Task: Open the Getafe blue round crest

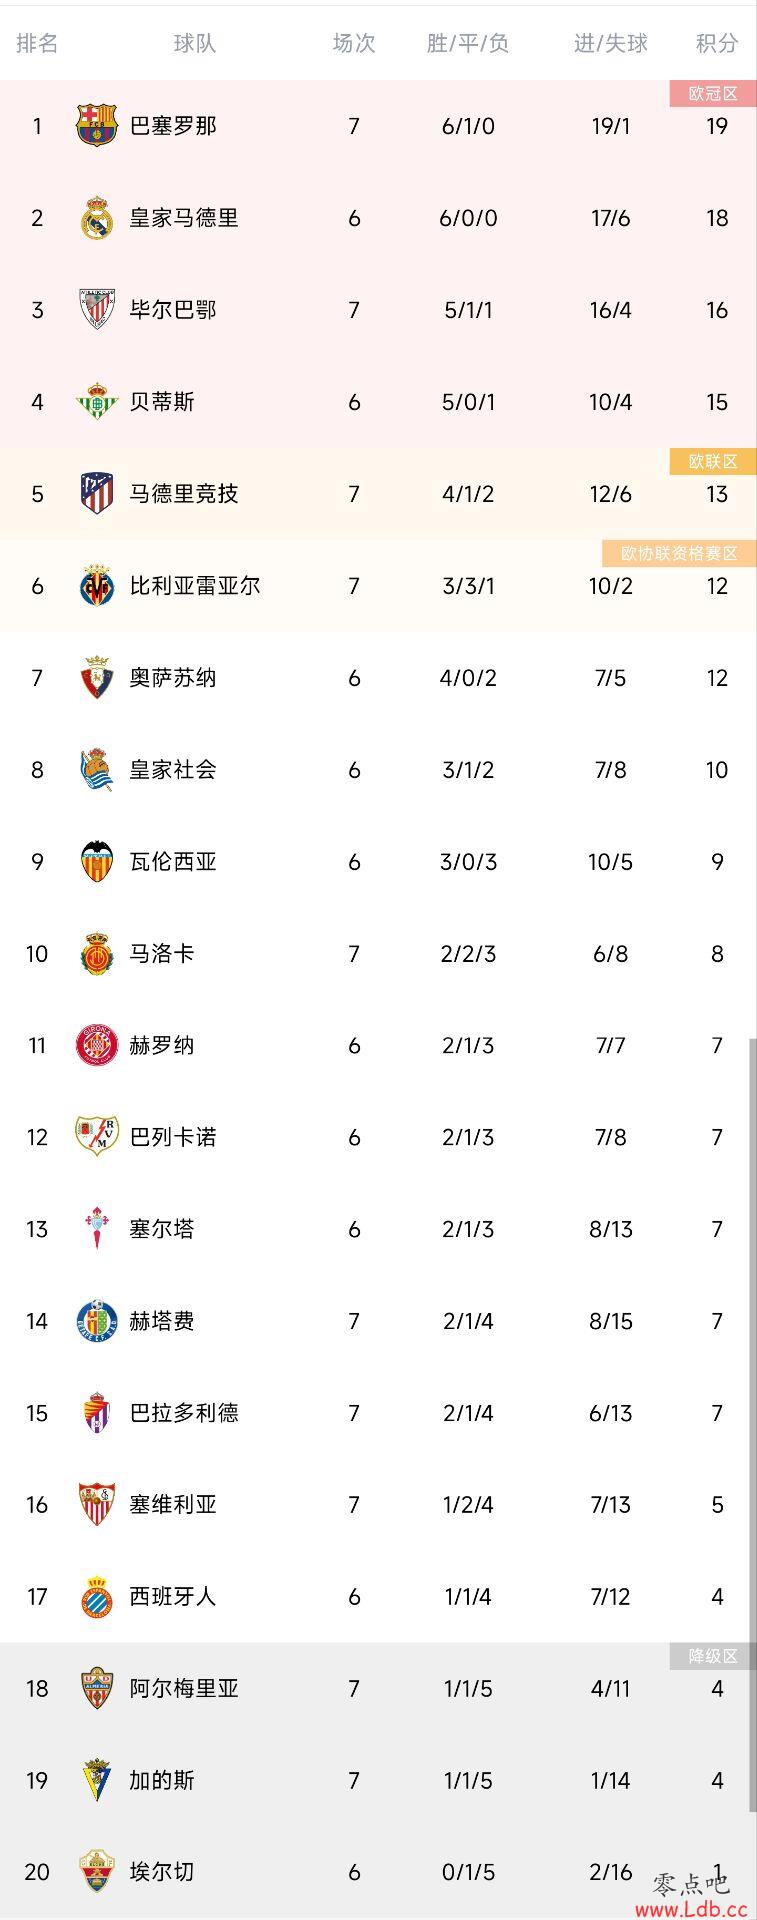Action: click(x=97, y=1321)
